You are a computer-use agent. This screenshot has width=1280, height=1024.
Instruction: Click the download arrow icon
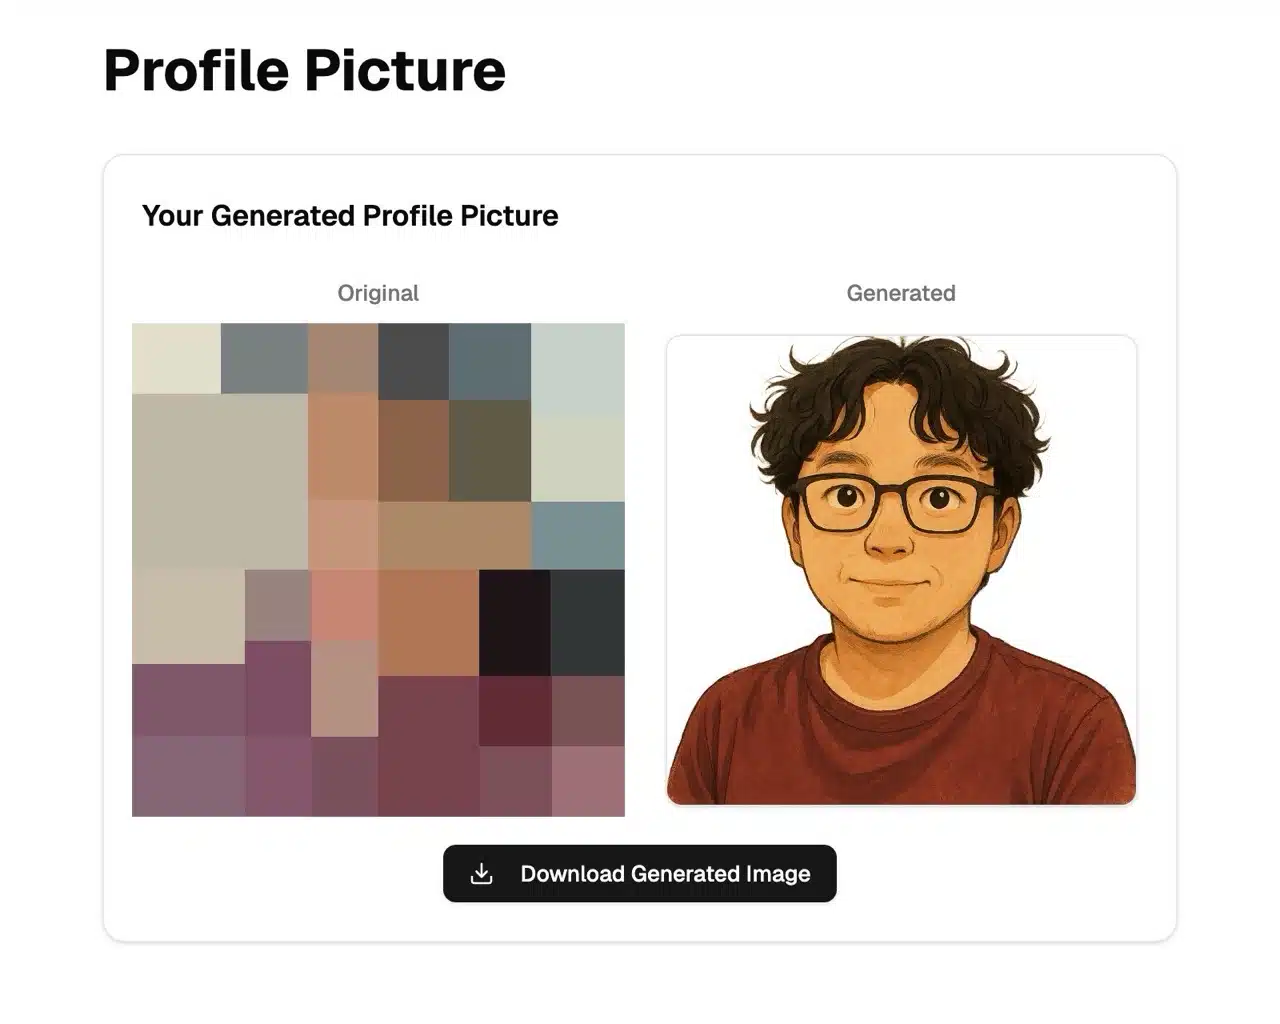pos(481,874)
